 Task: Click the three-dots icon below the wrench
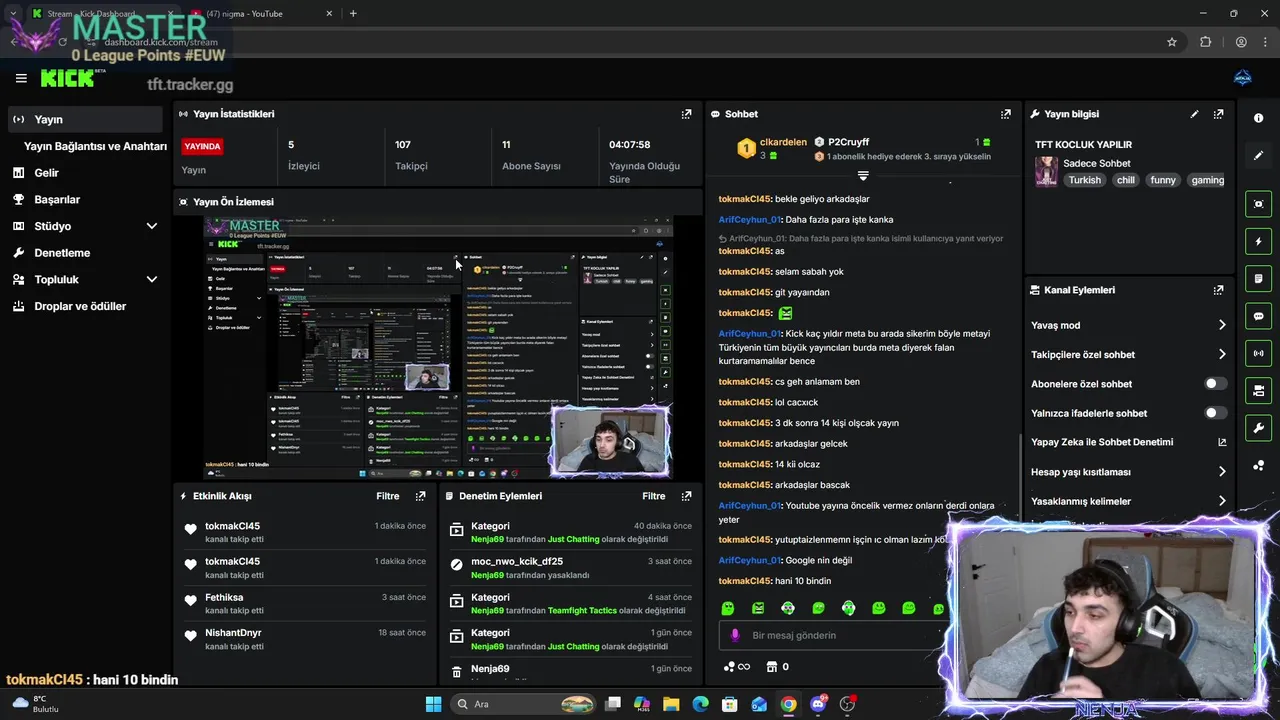[x=1258, y=466]
